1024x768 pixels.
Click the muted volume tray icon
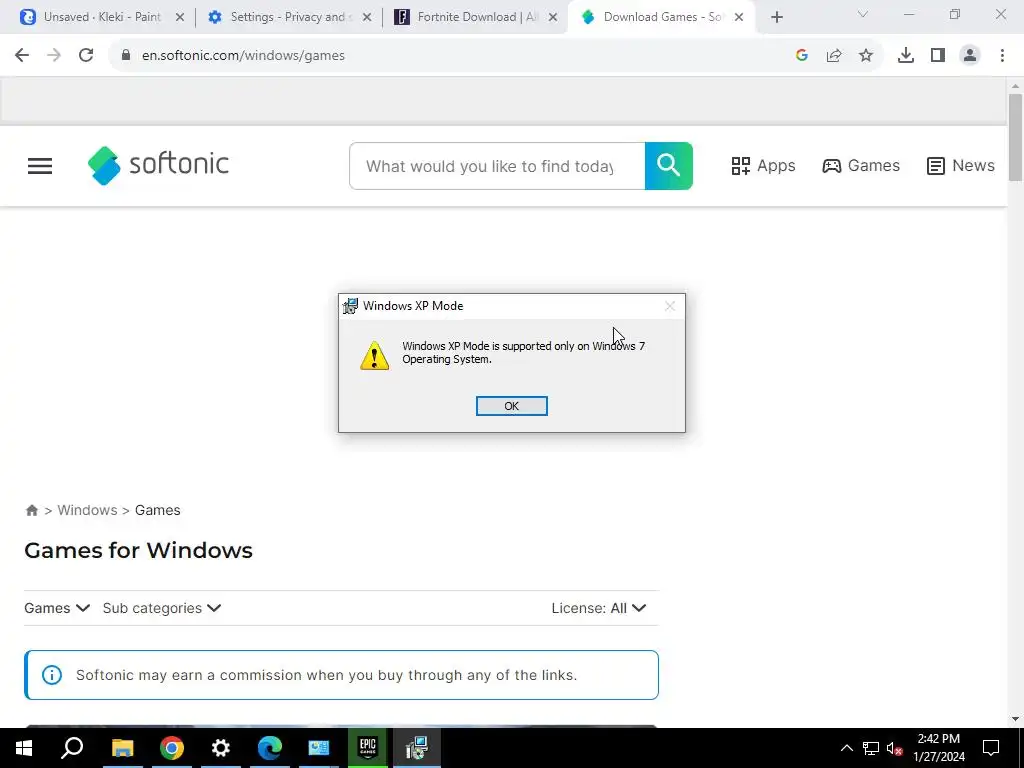[x=895, y=748]
